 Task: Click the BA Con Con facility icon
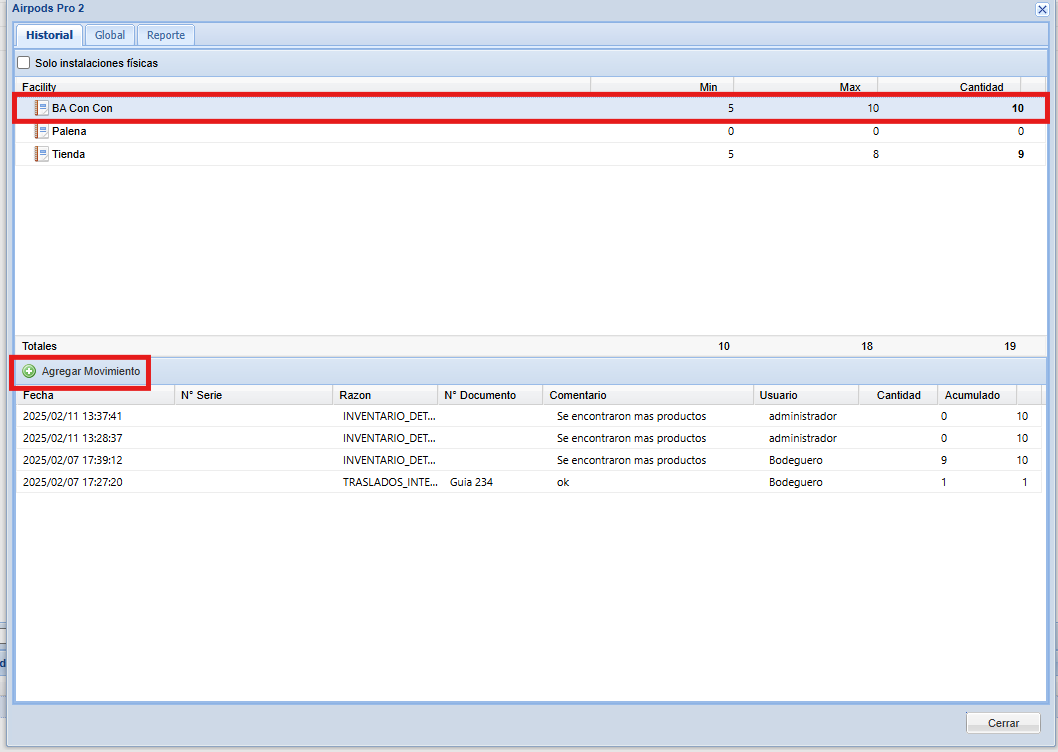click(42, 108)
